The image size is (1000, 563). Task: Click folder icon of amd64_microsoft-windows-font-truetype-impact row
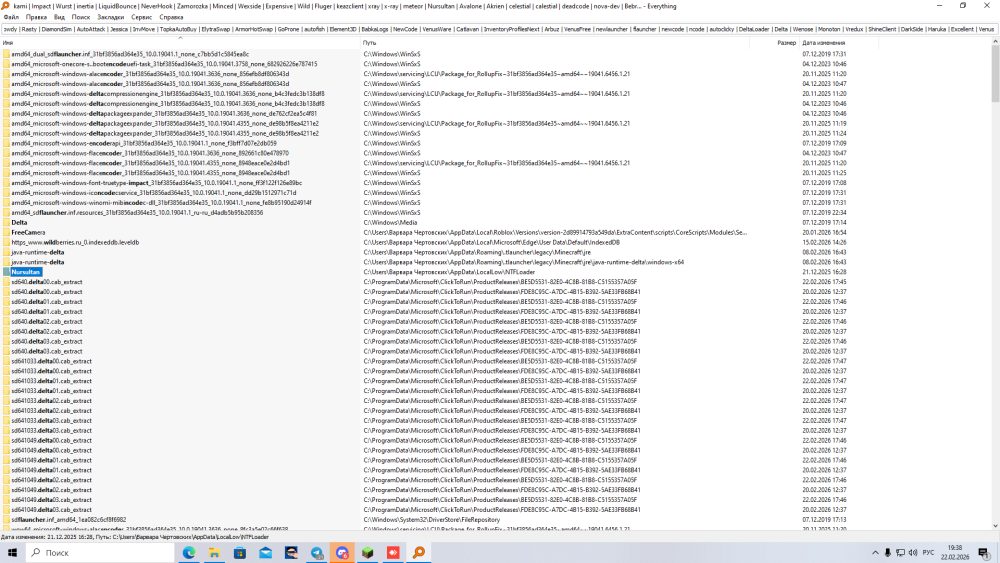6,183
